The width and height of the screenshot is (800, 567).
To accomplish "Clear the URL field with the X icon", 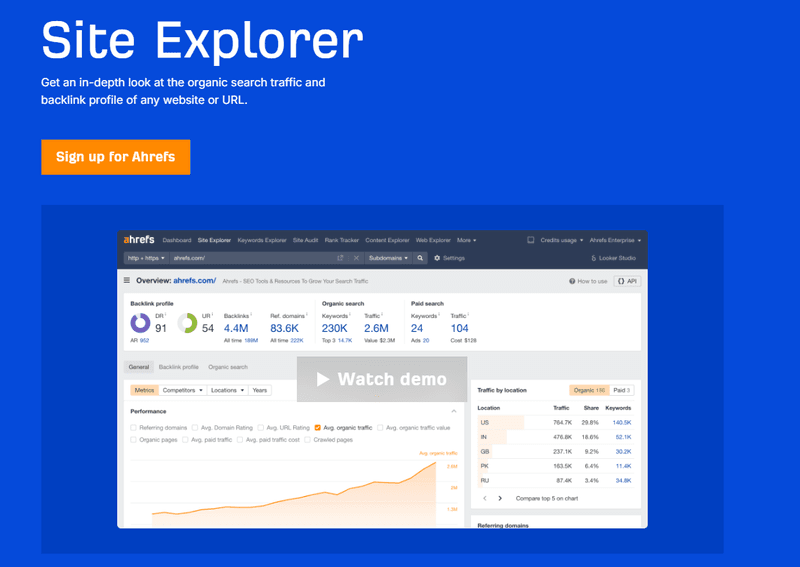I will coord(356,258).
